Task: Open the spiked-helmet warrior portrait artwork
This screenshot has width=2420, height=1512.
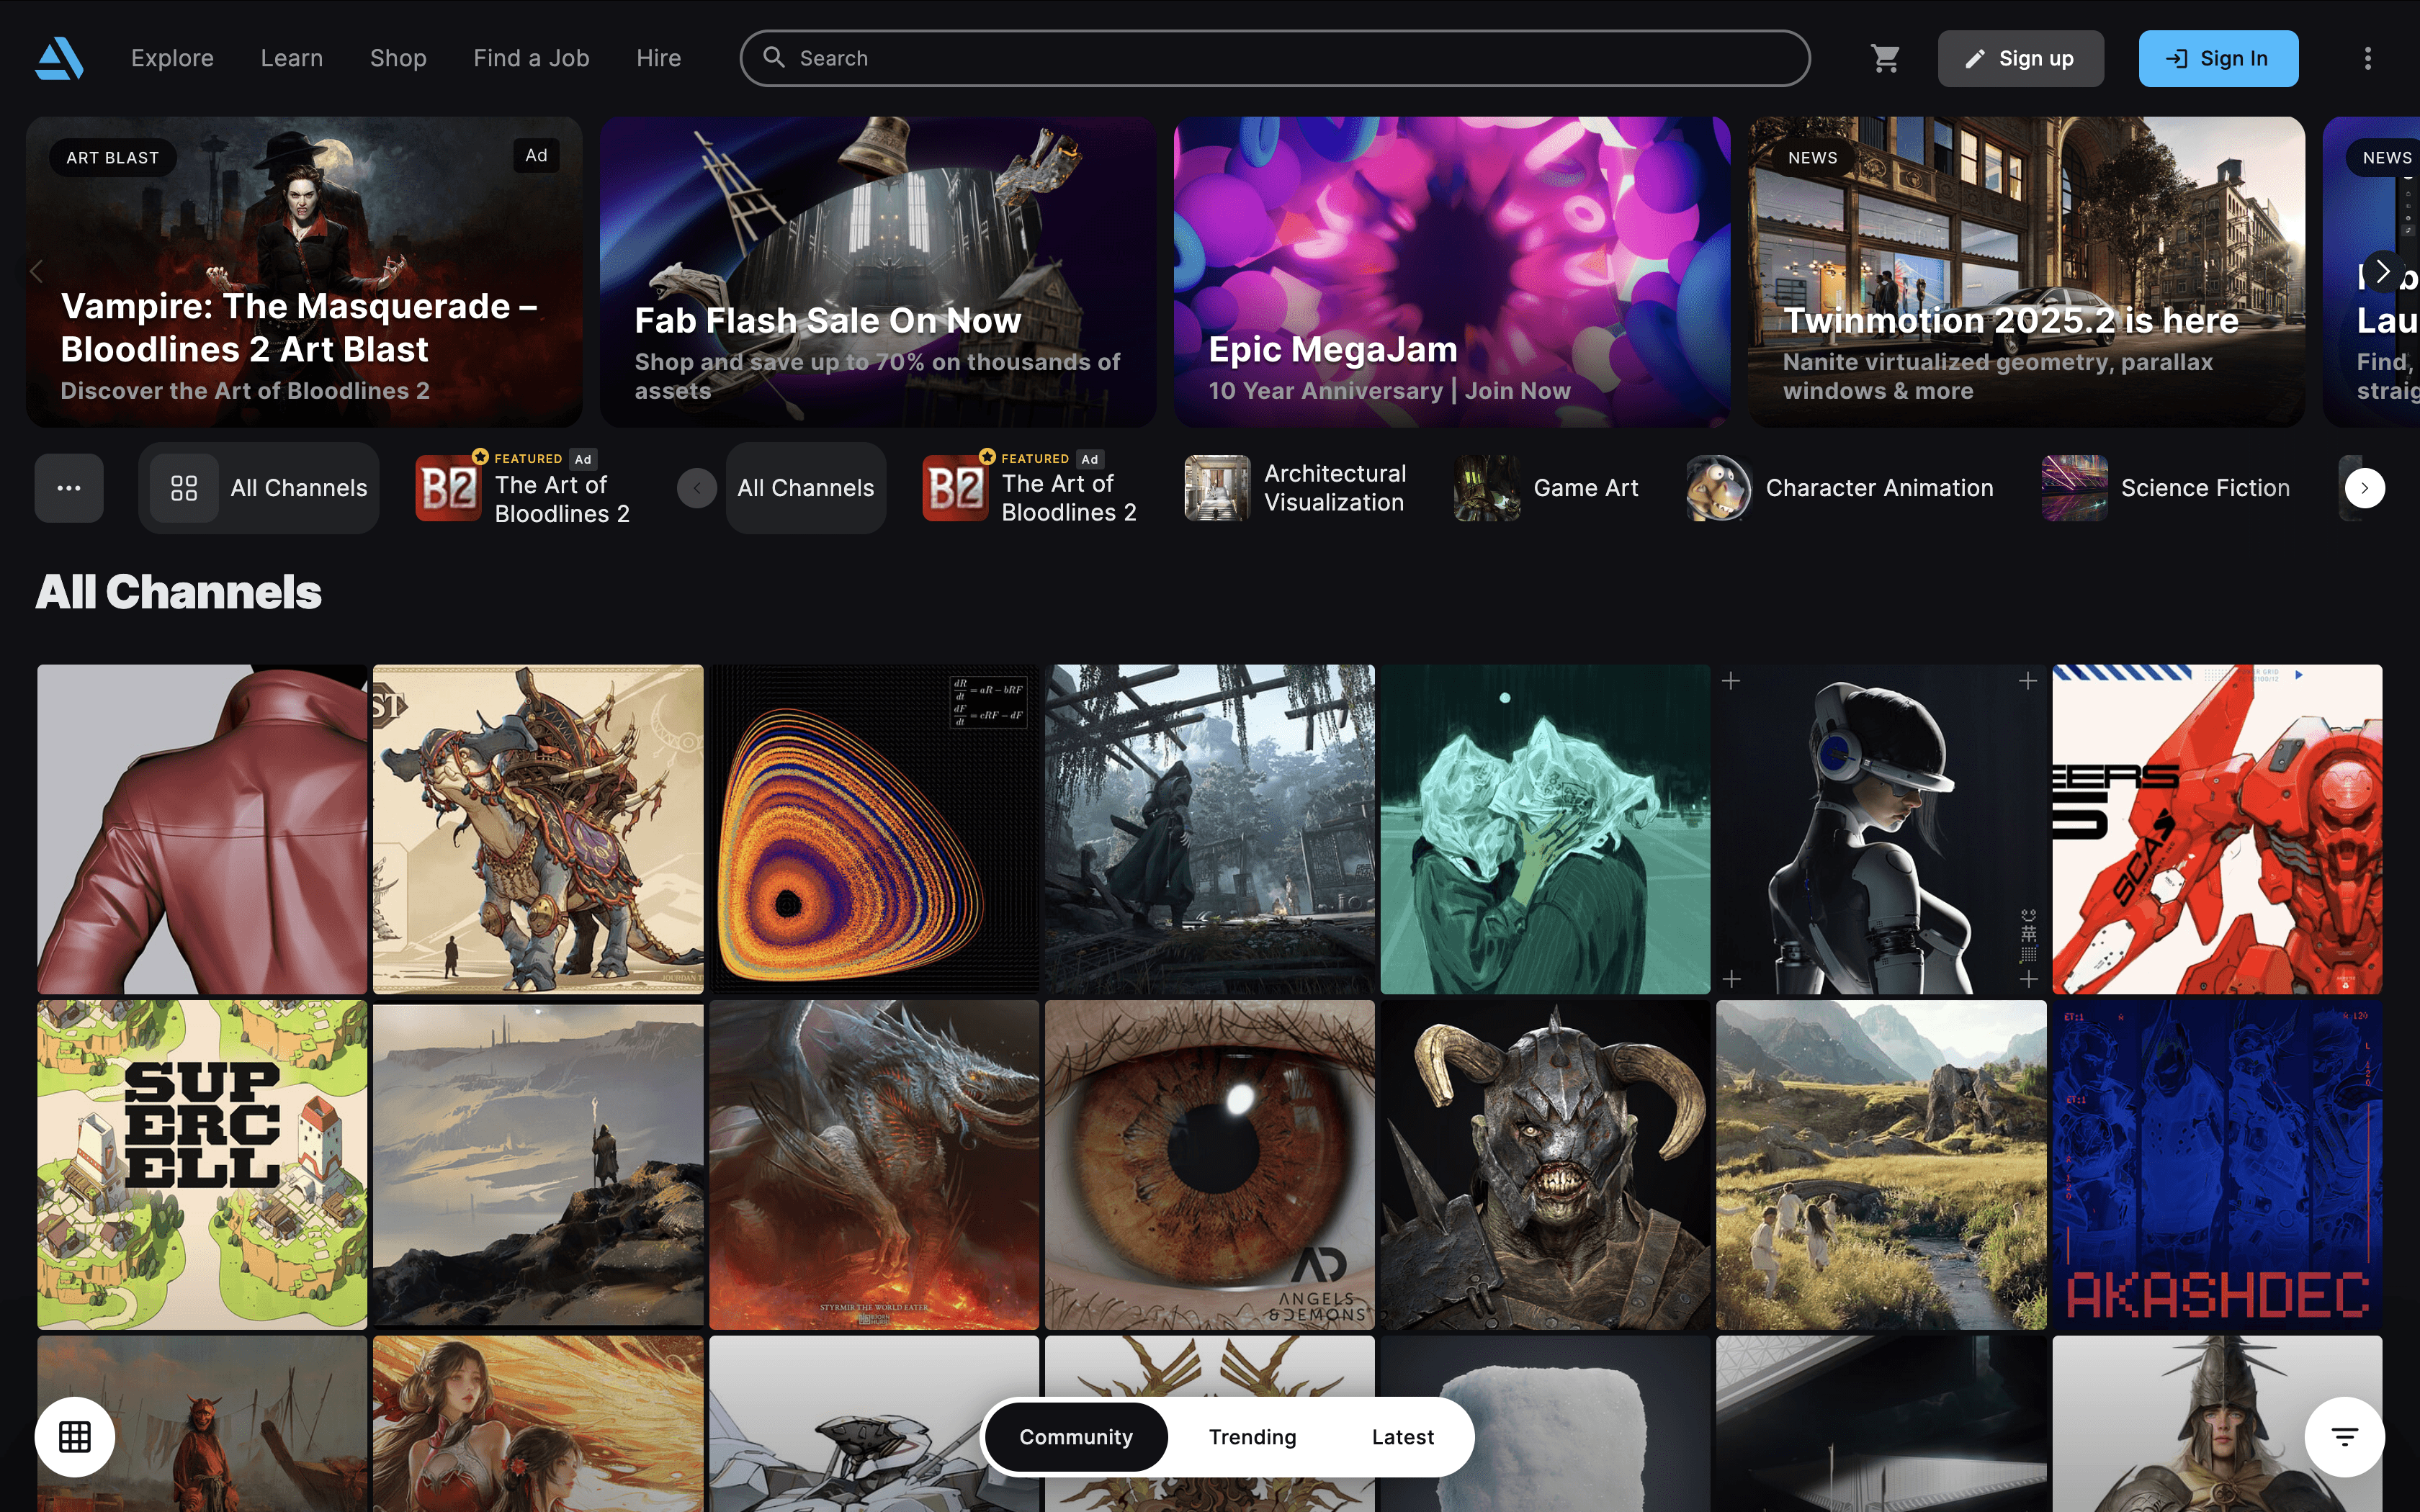Action: 2217,1424
